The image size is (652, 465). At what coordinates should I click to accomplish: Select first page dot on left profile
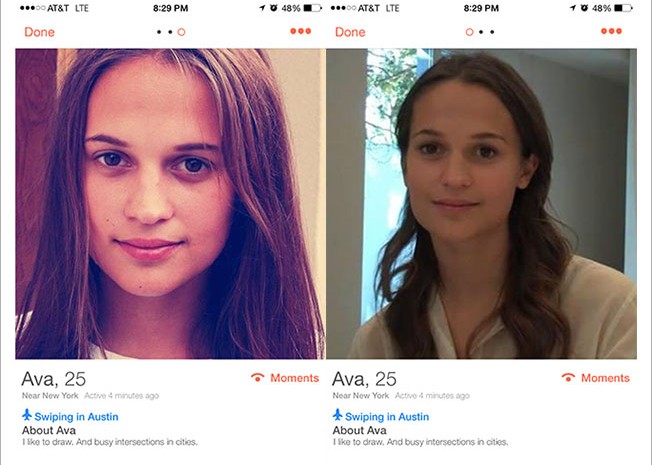tap(159, 32)
